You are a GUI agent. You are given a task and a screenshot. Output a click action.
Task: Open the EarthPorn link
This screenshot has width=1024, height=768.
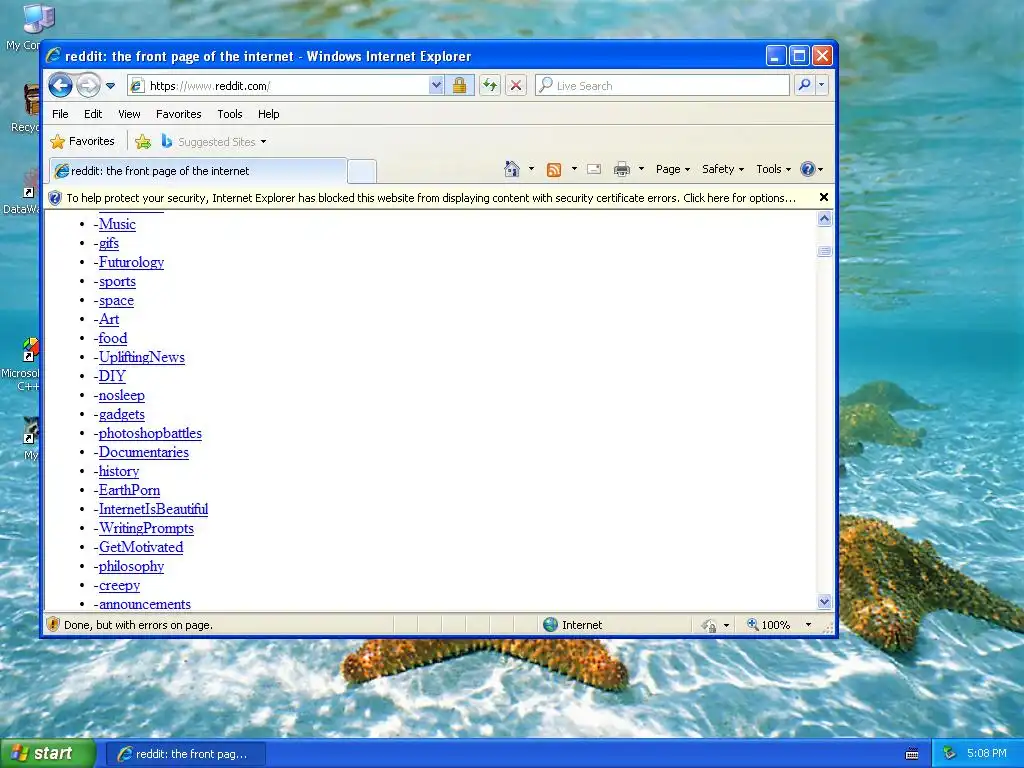pos(129,490)
